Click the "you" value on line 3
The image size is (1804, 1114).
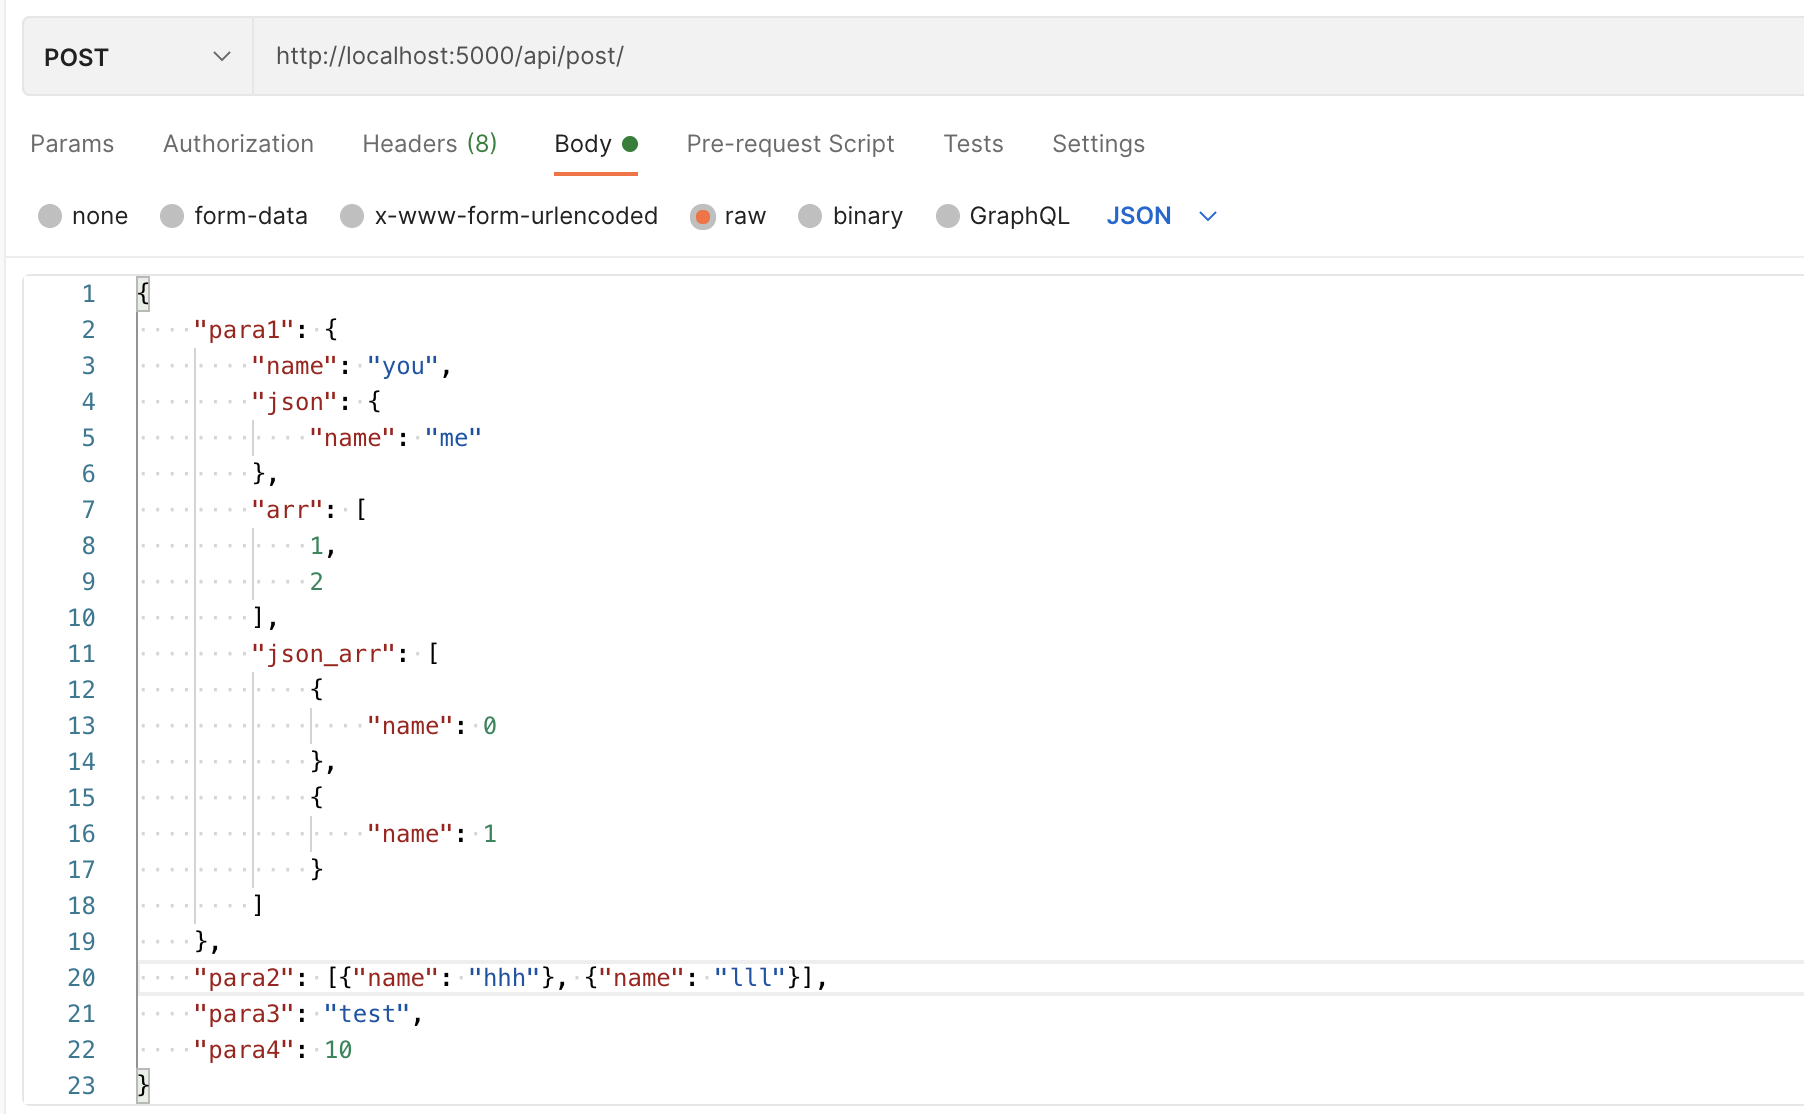click(x=403, y=366)
